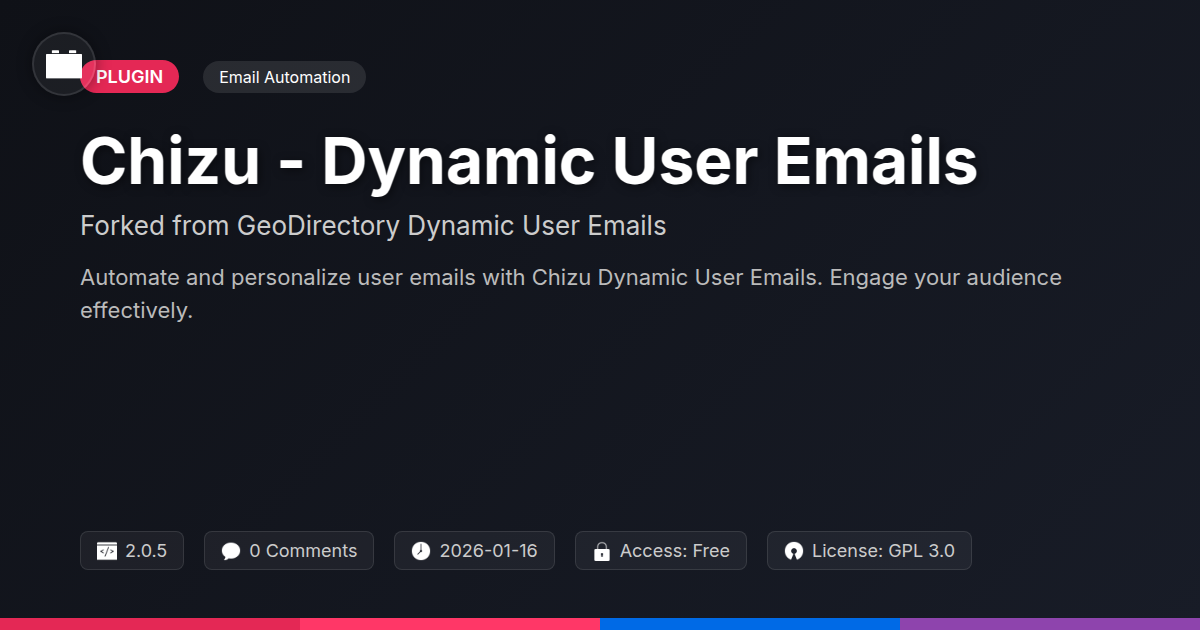Screen dimensions: 1200x630
Task: Select the version text 2.0.5
Action: click(x=146, y=551)
